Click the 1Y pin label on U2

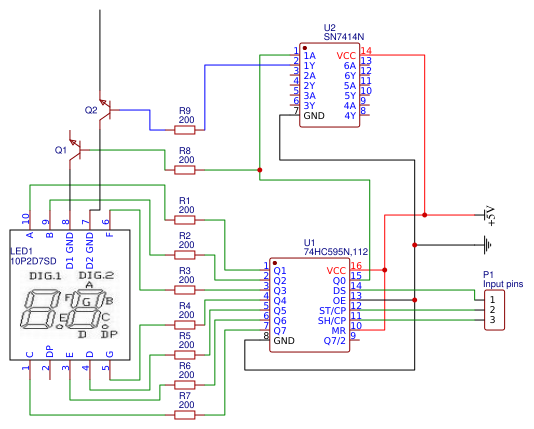coord(310,65)
